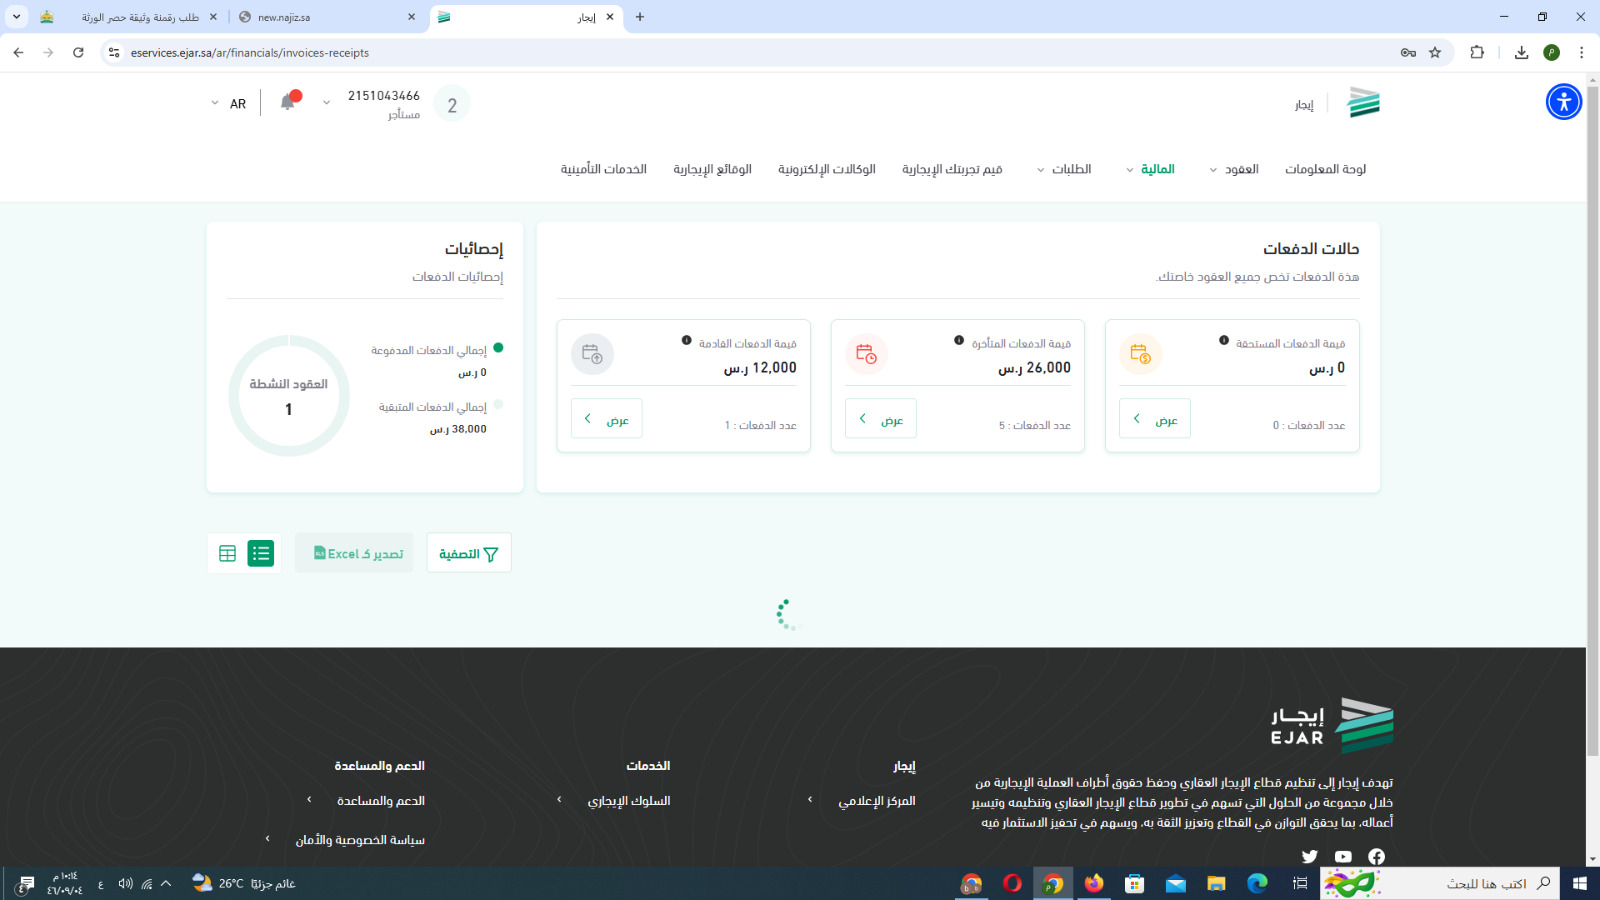Click the info icon beside قيمة الدفعات القادمة

tap(686, 341)
